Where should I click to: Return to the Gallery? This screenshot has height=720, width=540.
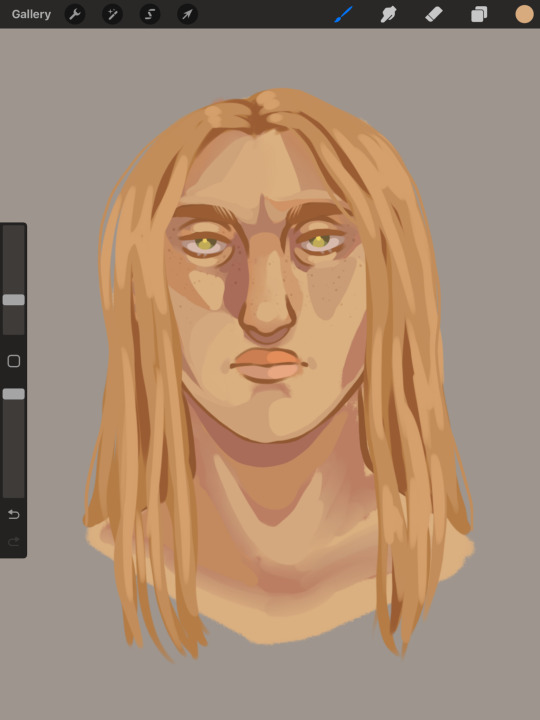(31, 14)
